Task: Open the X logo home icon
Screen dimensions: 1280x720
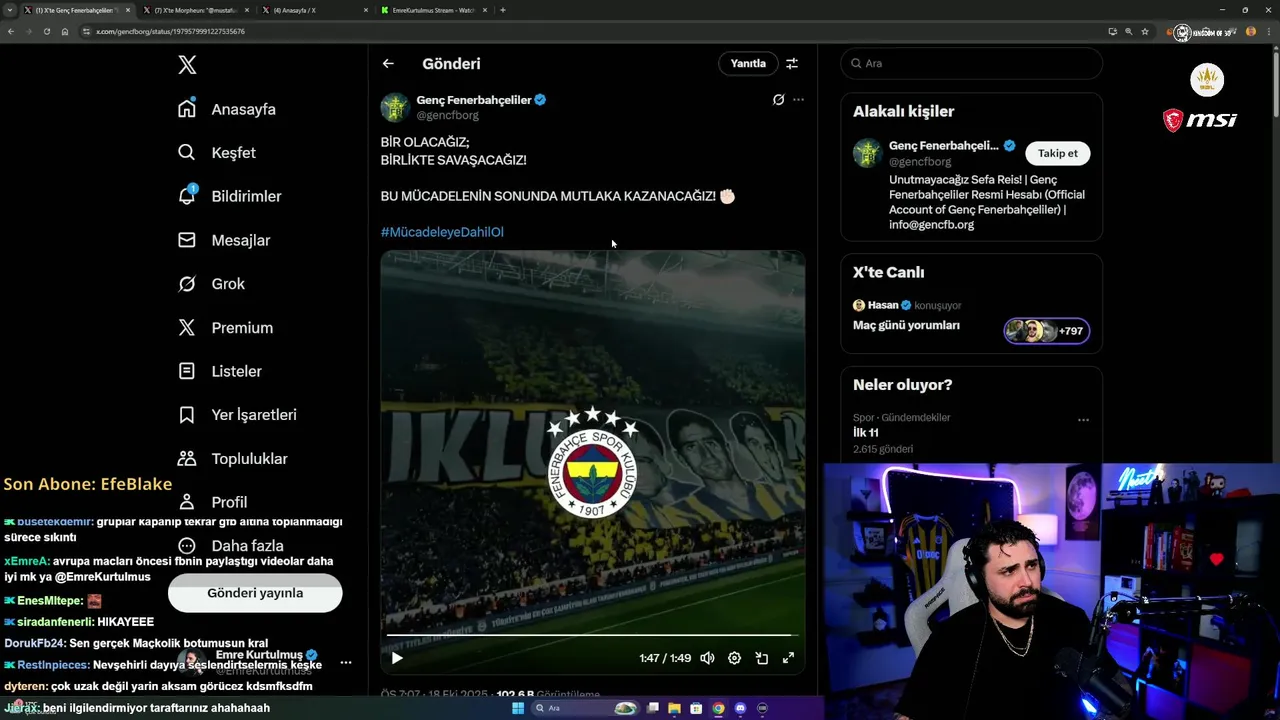Action: [187, 65]
